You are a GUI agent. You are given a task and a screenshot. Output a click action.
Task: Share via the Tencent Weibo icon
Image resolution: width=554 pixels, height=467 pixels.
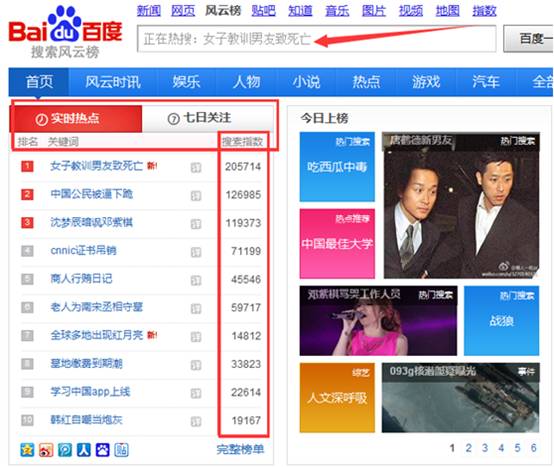(x=65, y=450)
